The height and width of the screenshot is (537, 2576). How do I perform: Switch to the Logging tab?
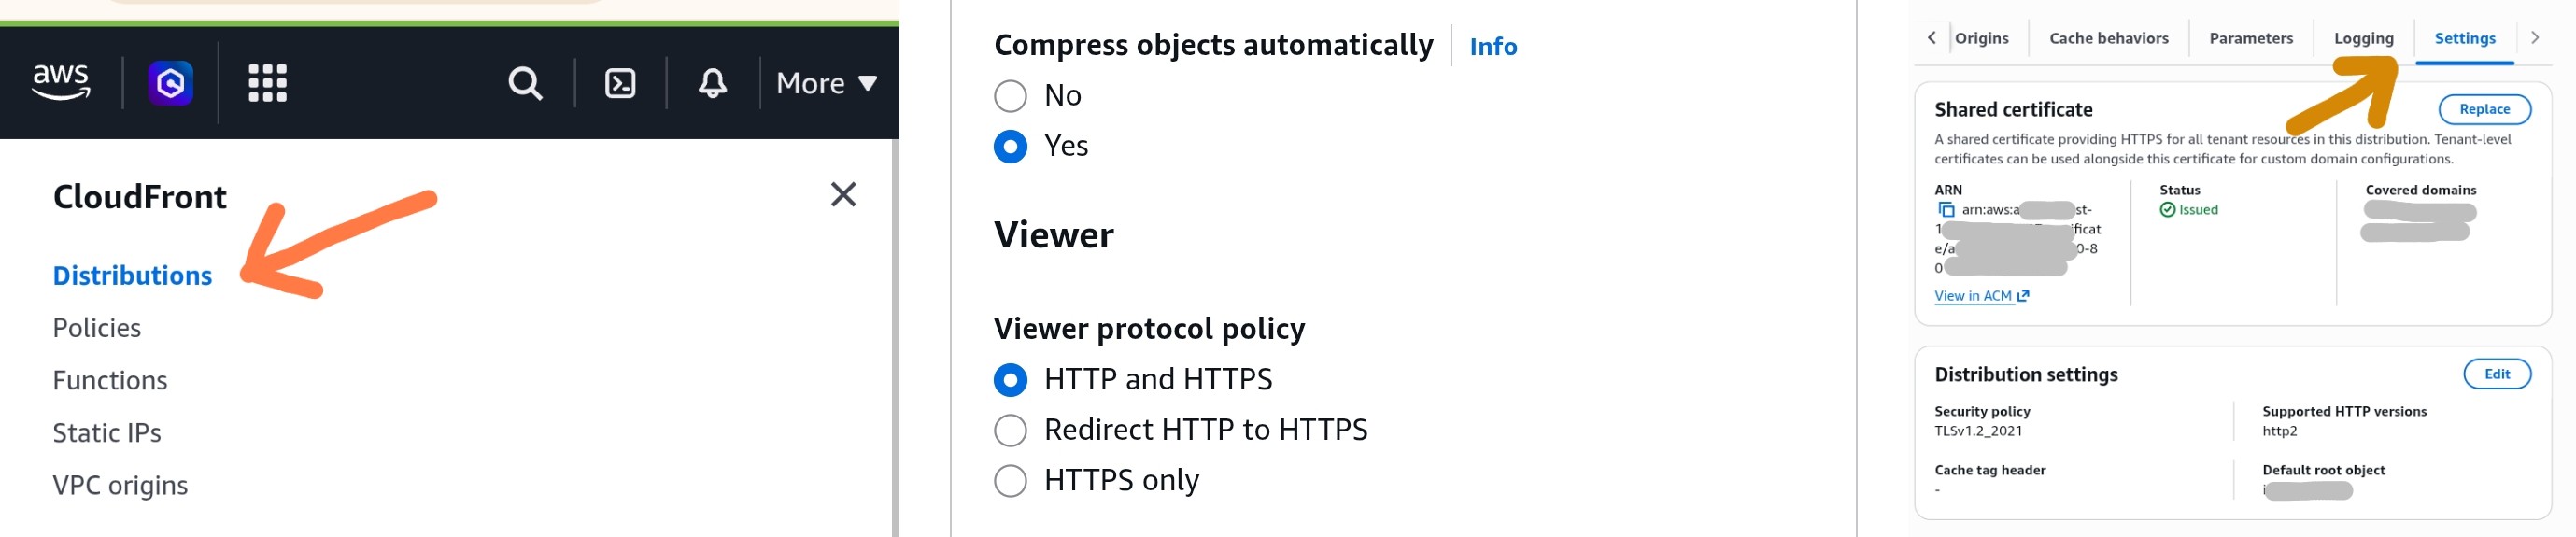click(2363, 38)
